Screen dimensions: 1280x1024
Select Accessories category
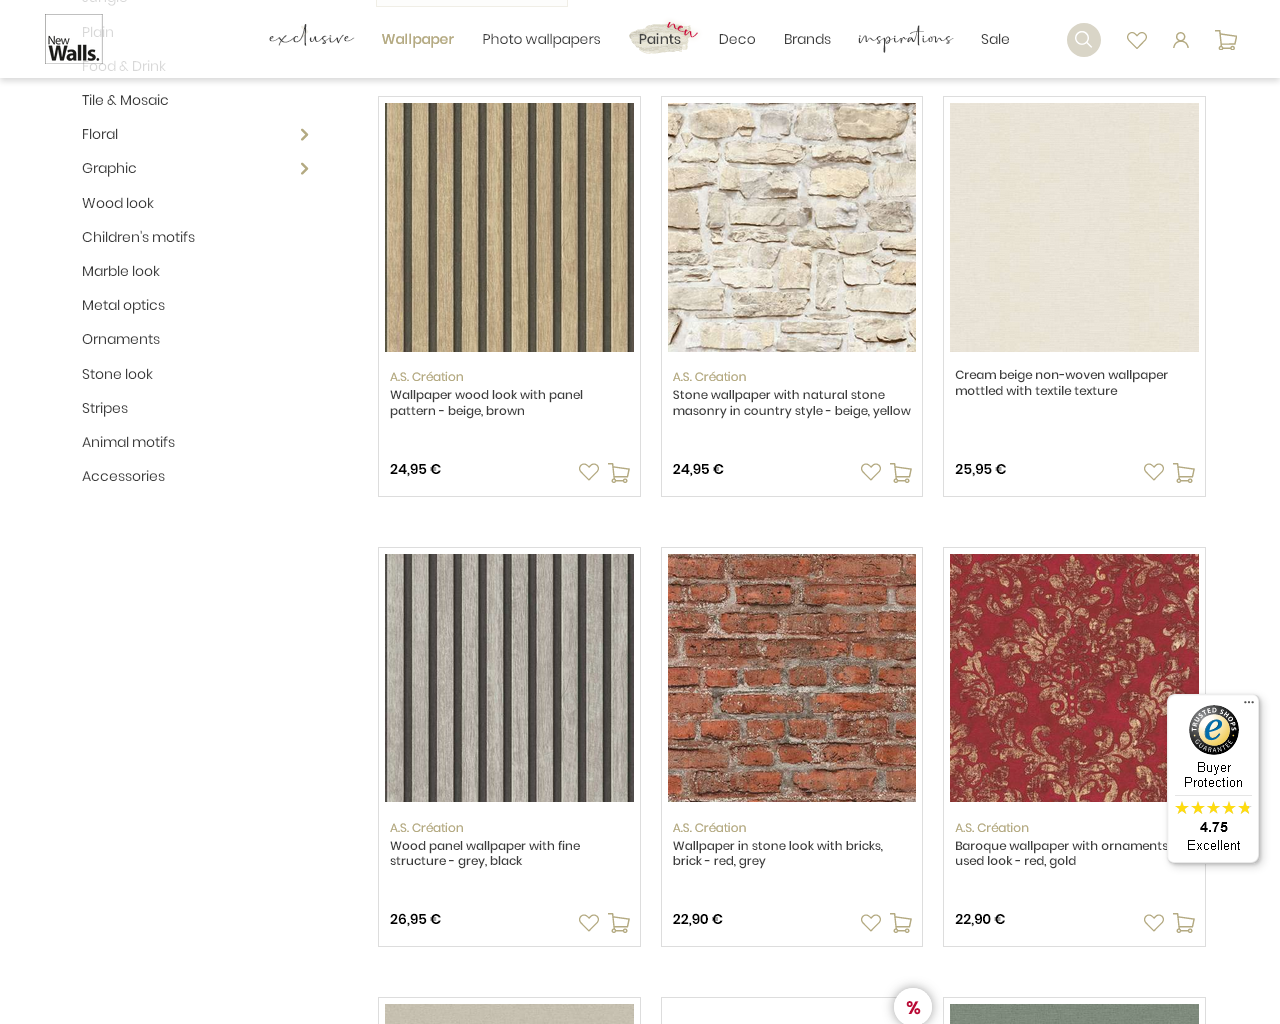click(123, 476)
